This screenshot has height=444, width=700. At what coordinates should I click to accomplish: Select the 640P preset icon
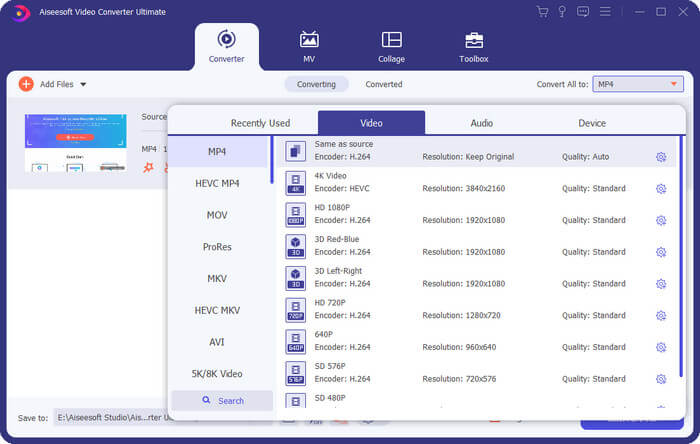296,341
